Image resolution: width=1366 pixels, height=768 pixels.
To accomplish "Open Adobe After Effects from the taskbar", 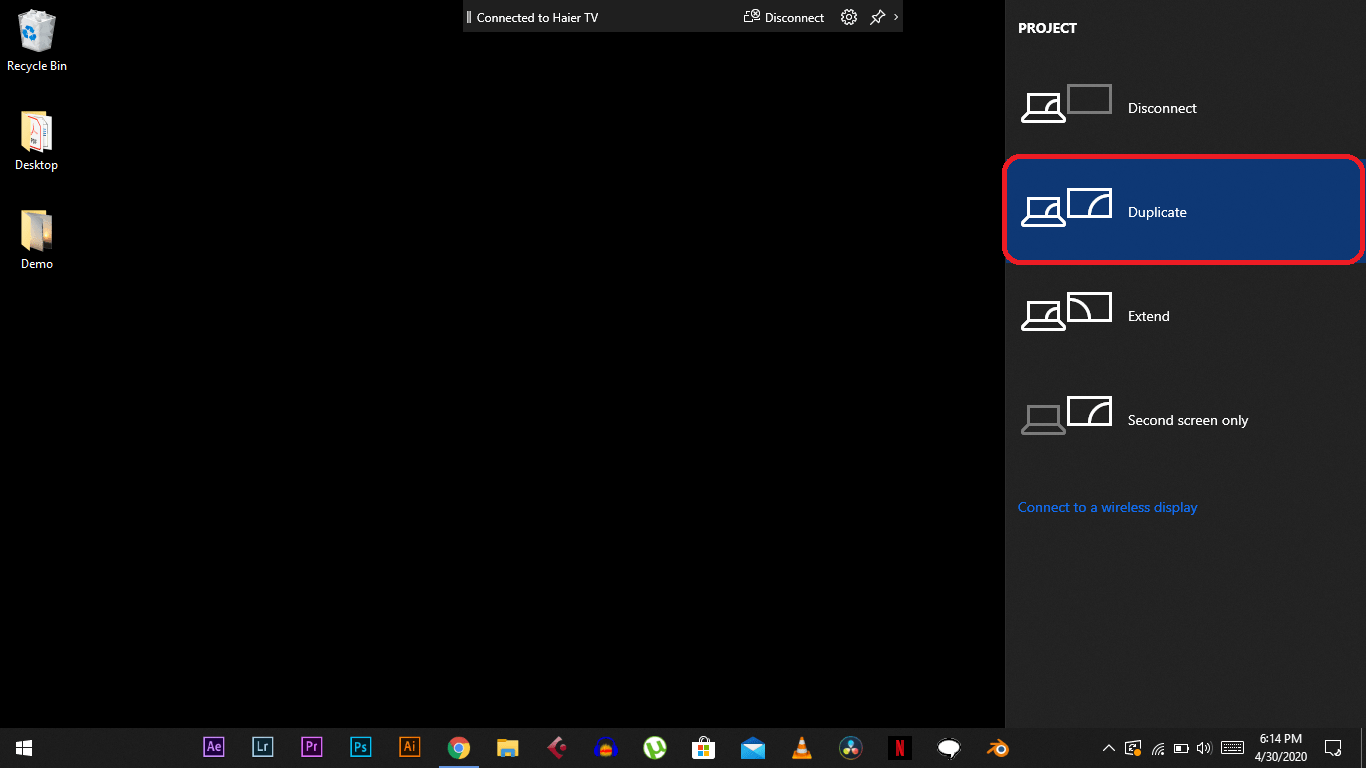I will (x=213, y=747).
